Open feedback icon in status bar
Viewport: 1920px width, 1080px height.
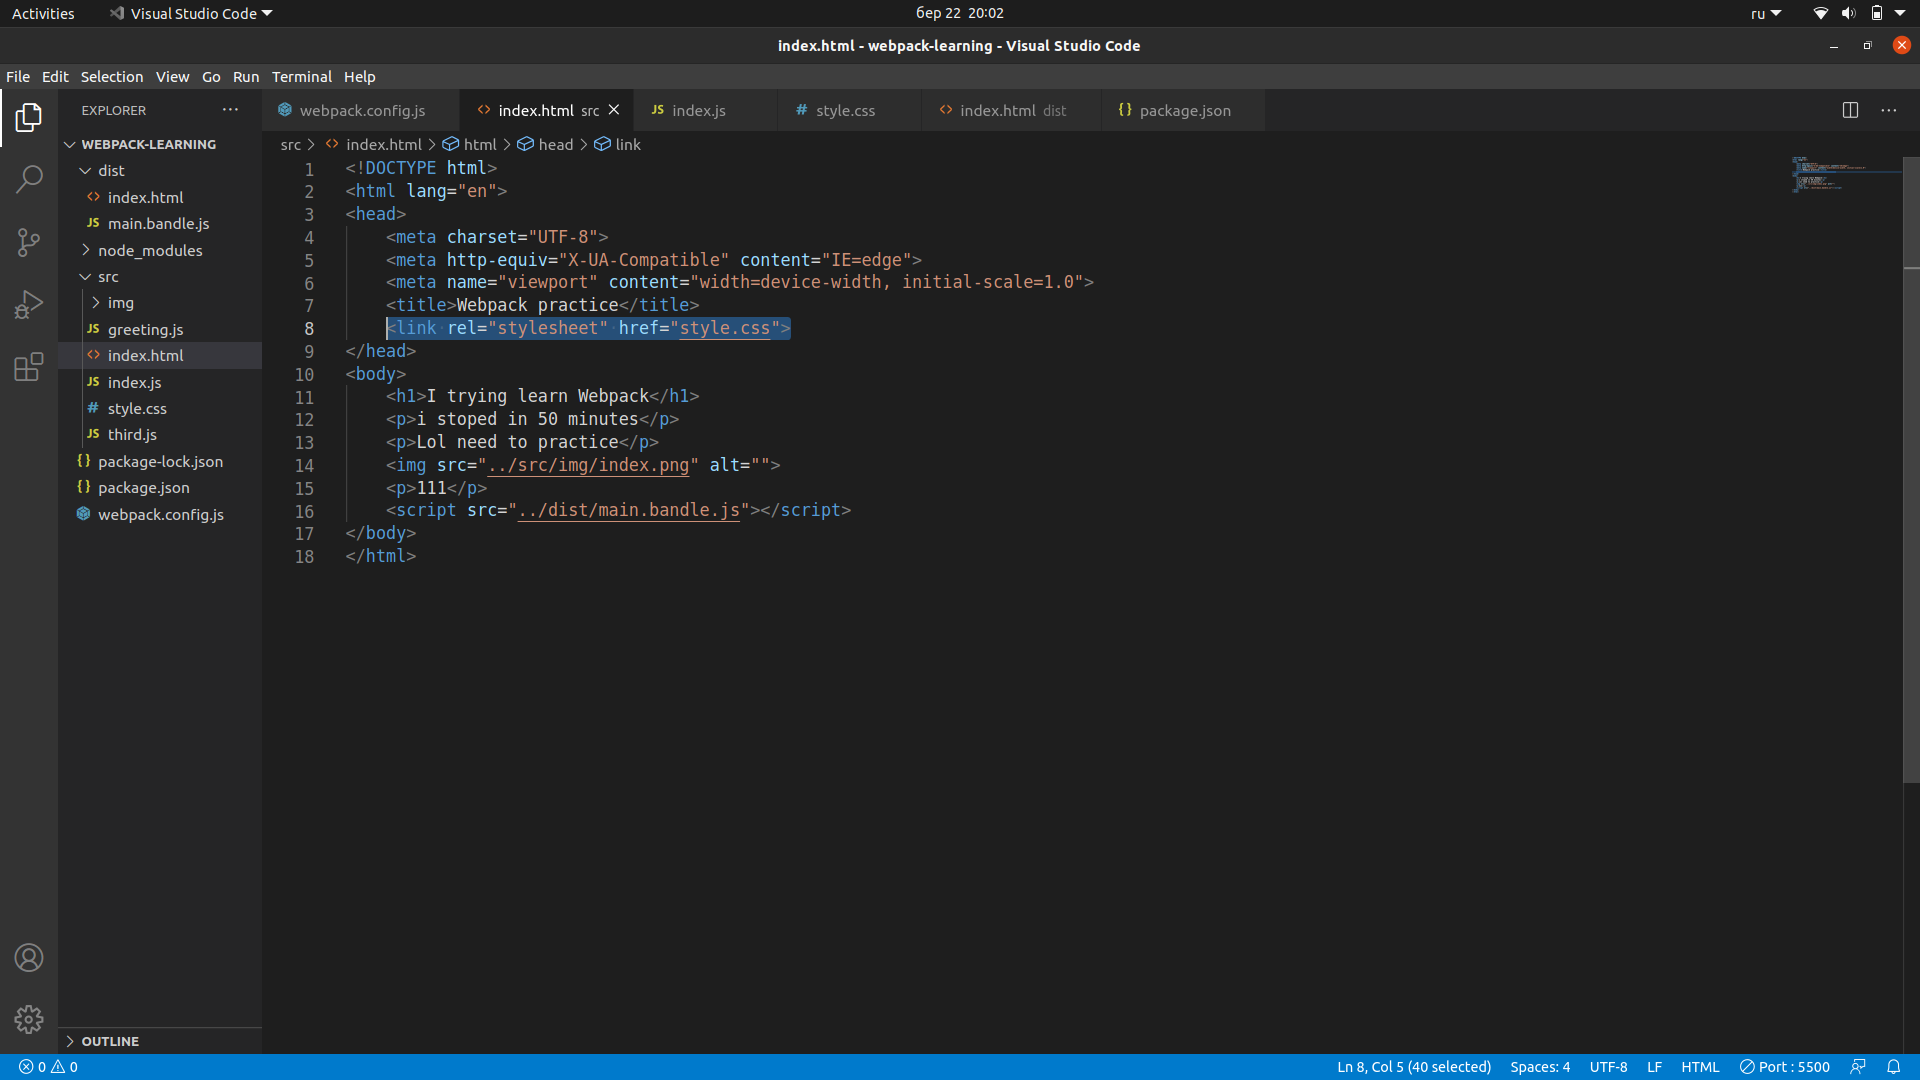pos(1858,1067)
